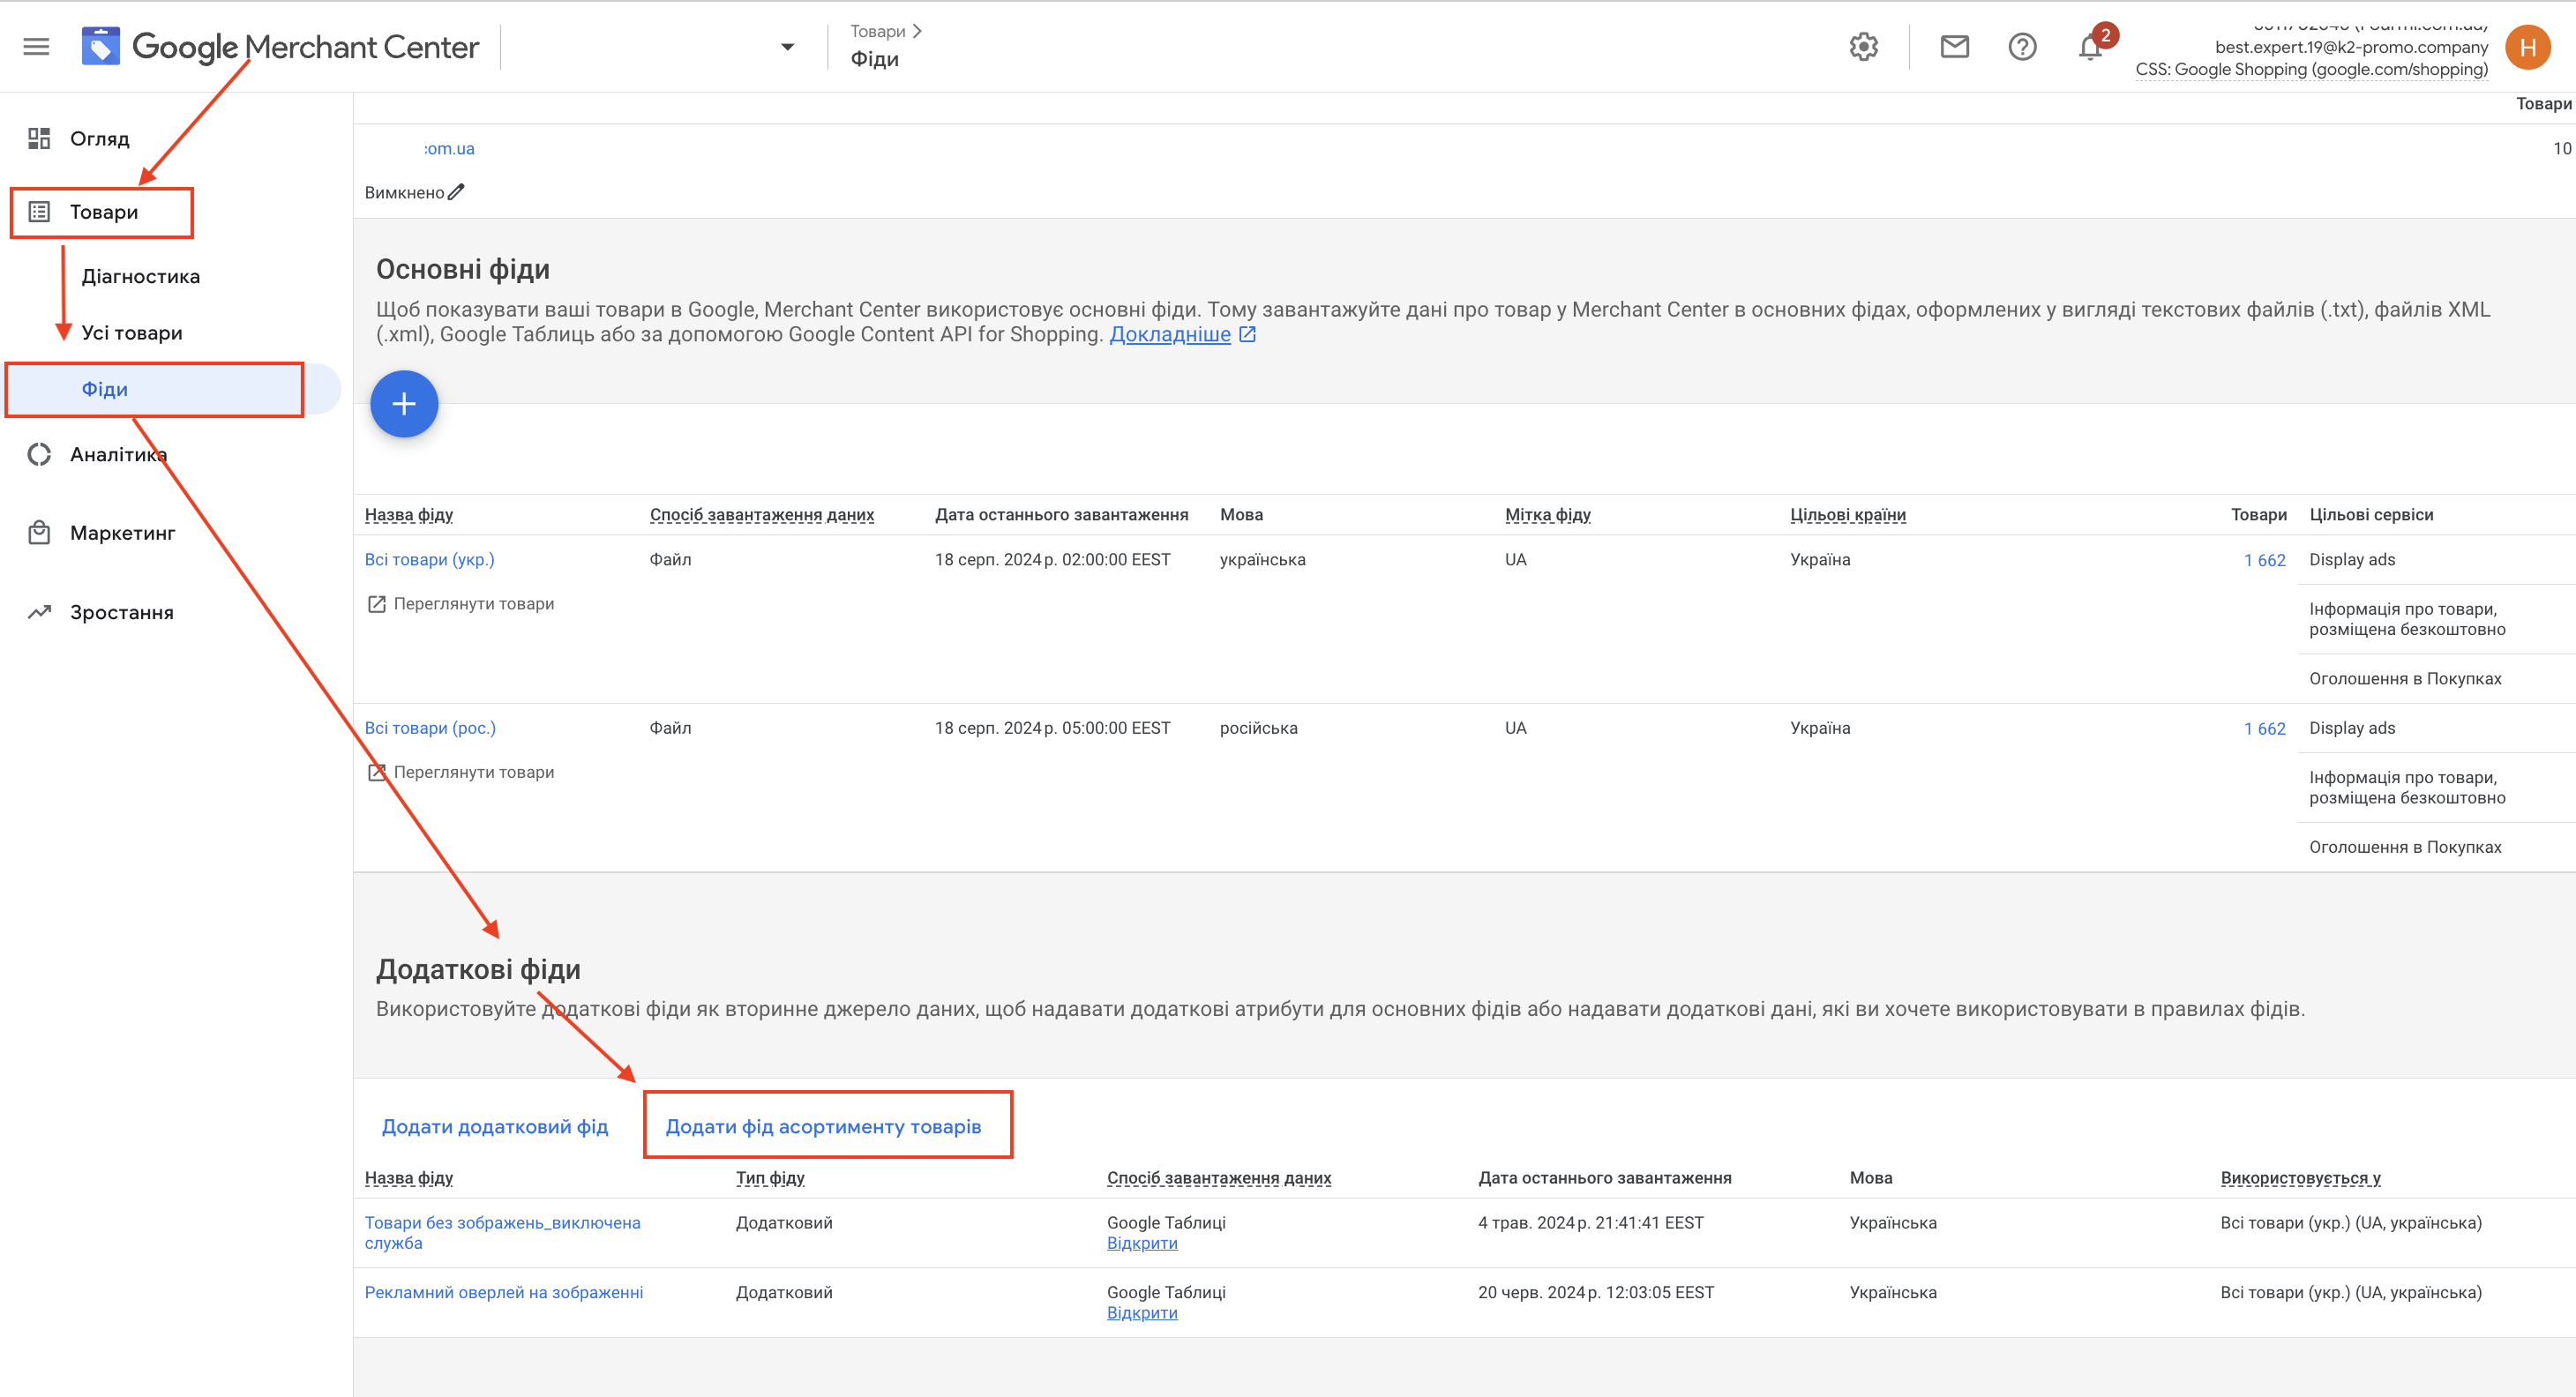Click external link icon beside Докладніше

pos(1247,334)
